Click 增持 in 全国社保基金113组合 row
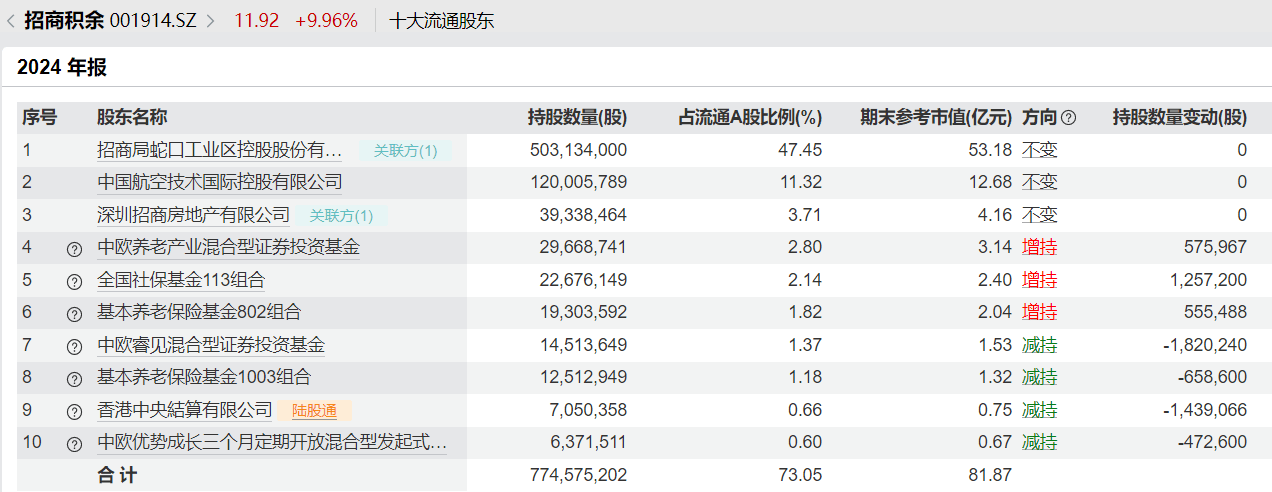The image size is (1272, 492). coord(1040,280)
